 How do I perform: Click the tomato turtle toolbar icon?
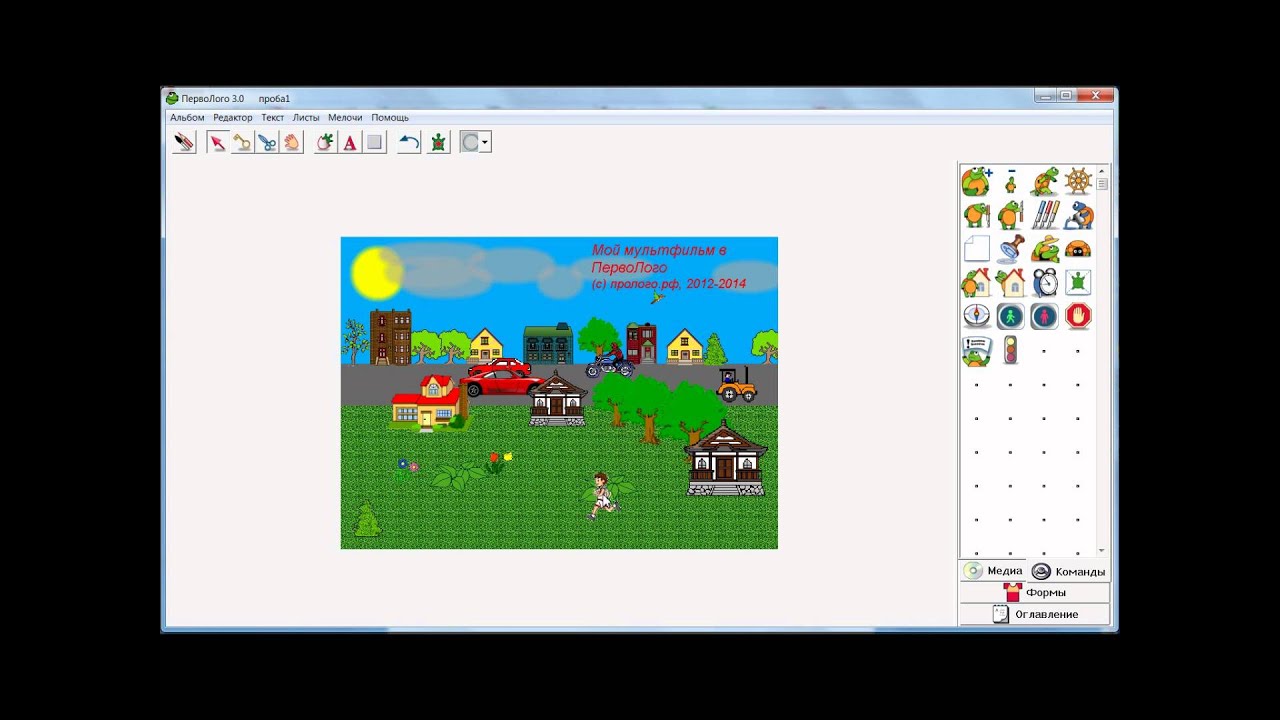point(325,142)
